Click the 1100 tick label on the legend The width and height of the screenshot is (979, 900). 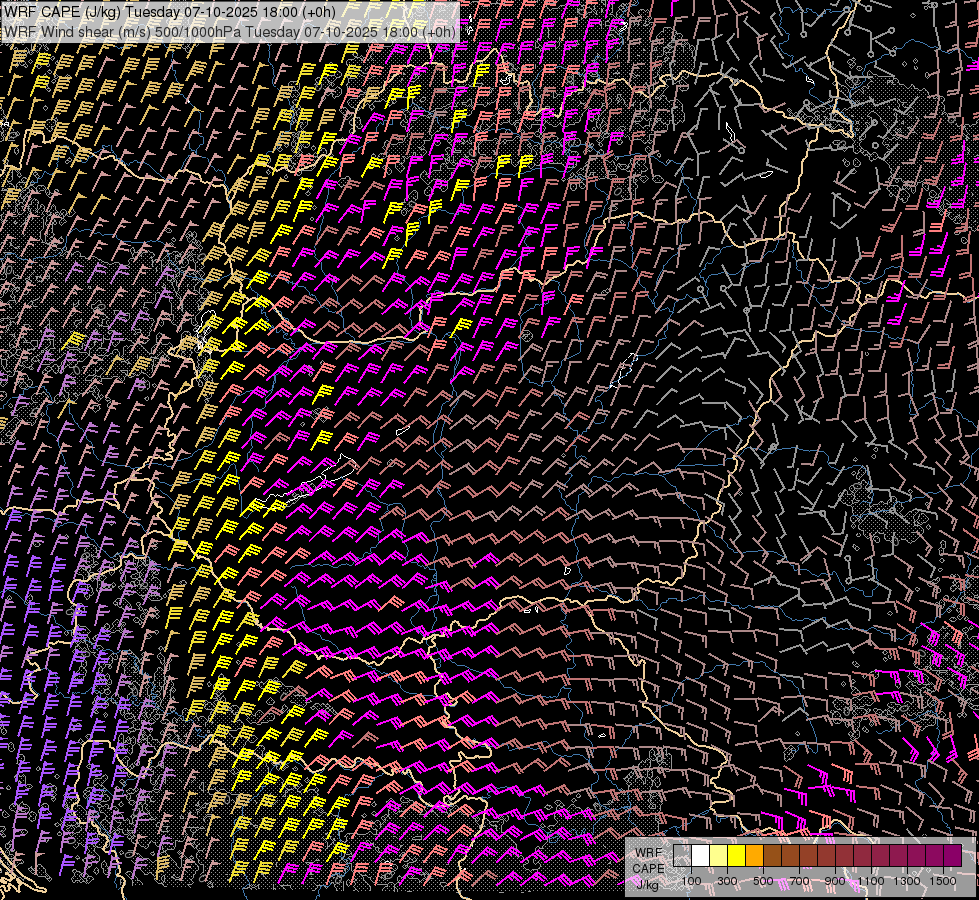tap(871, 881)
